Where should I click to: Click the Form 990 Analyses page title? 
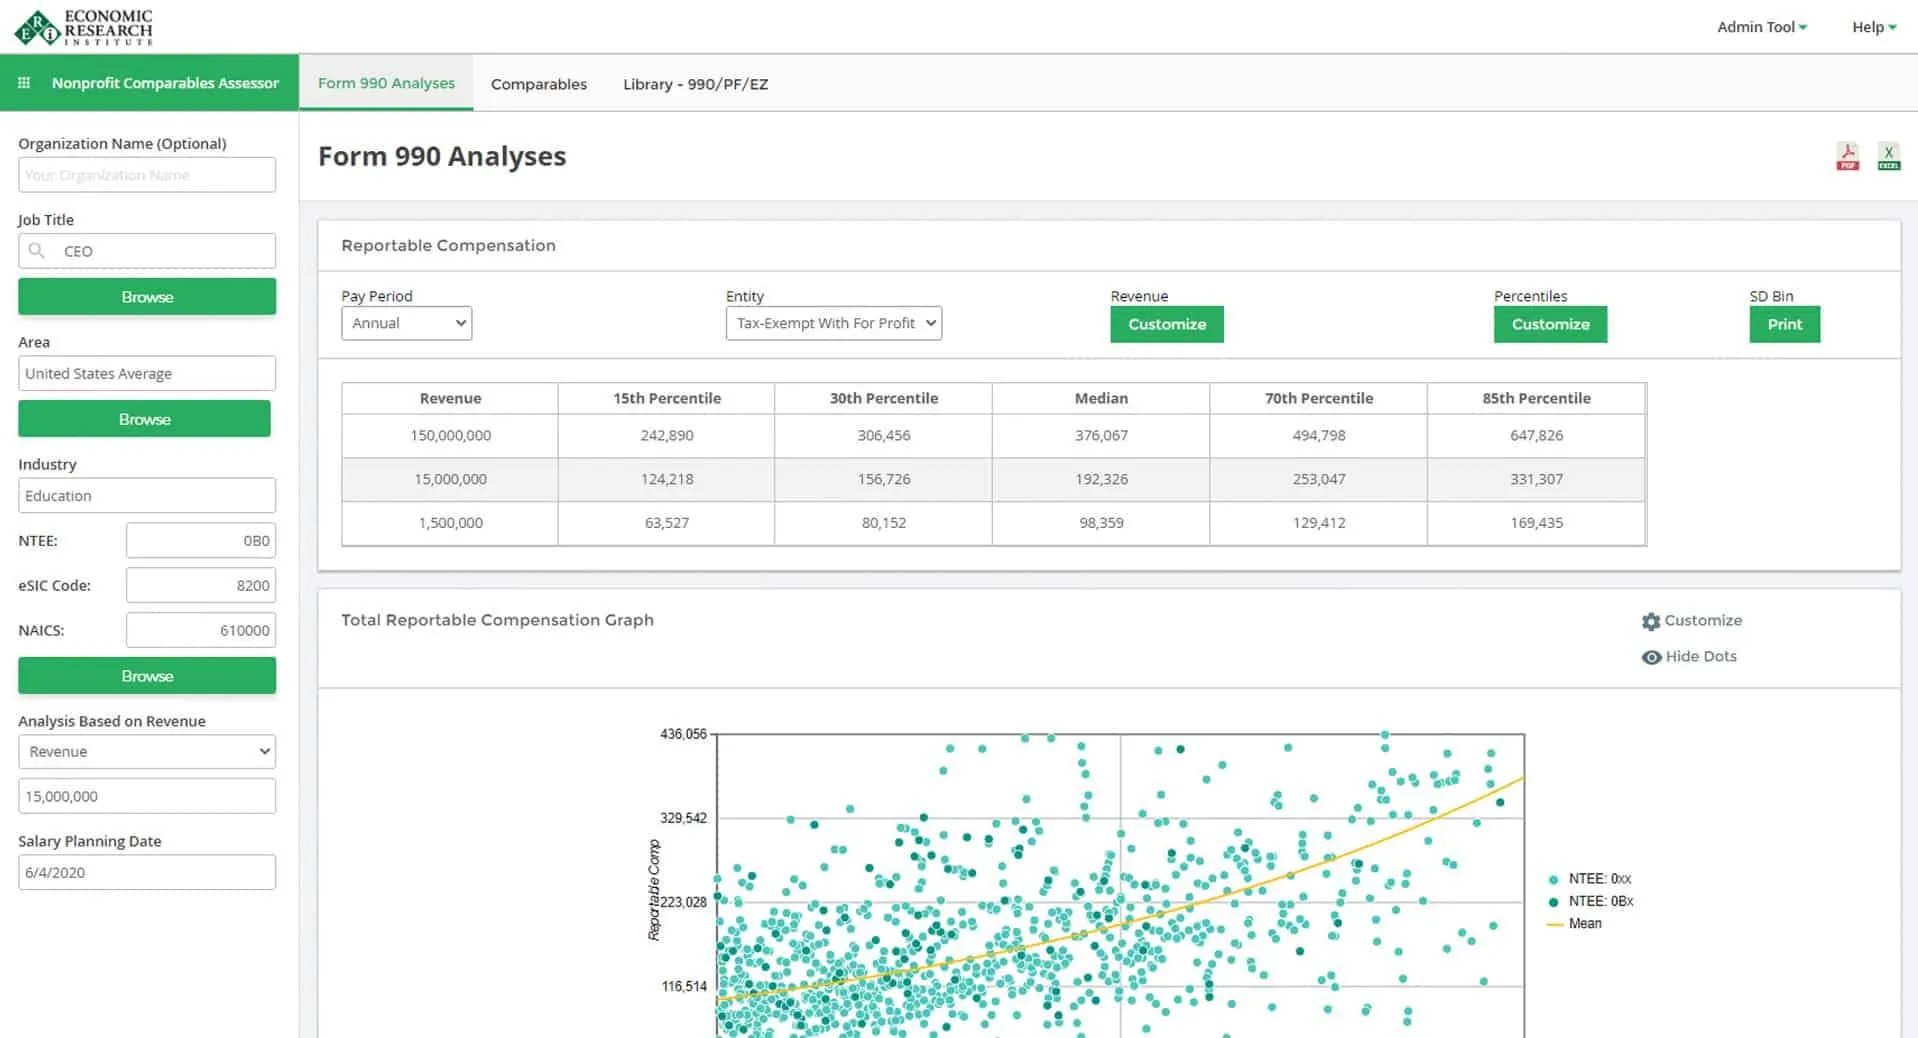pos(442,157)
